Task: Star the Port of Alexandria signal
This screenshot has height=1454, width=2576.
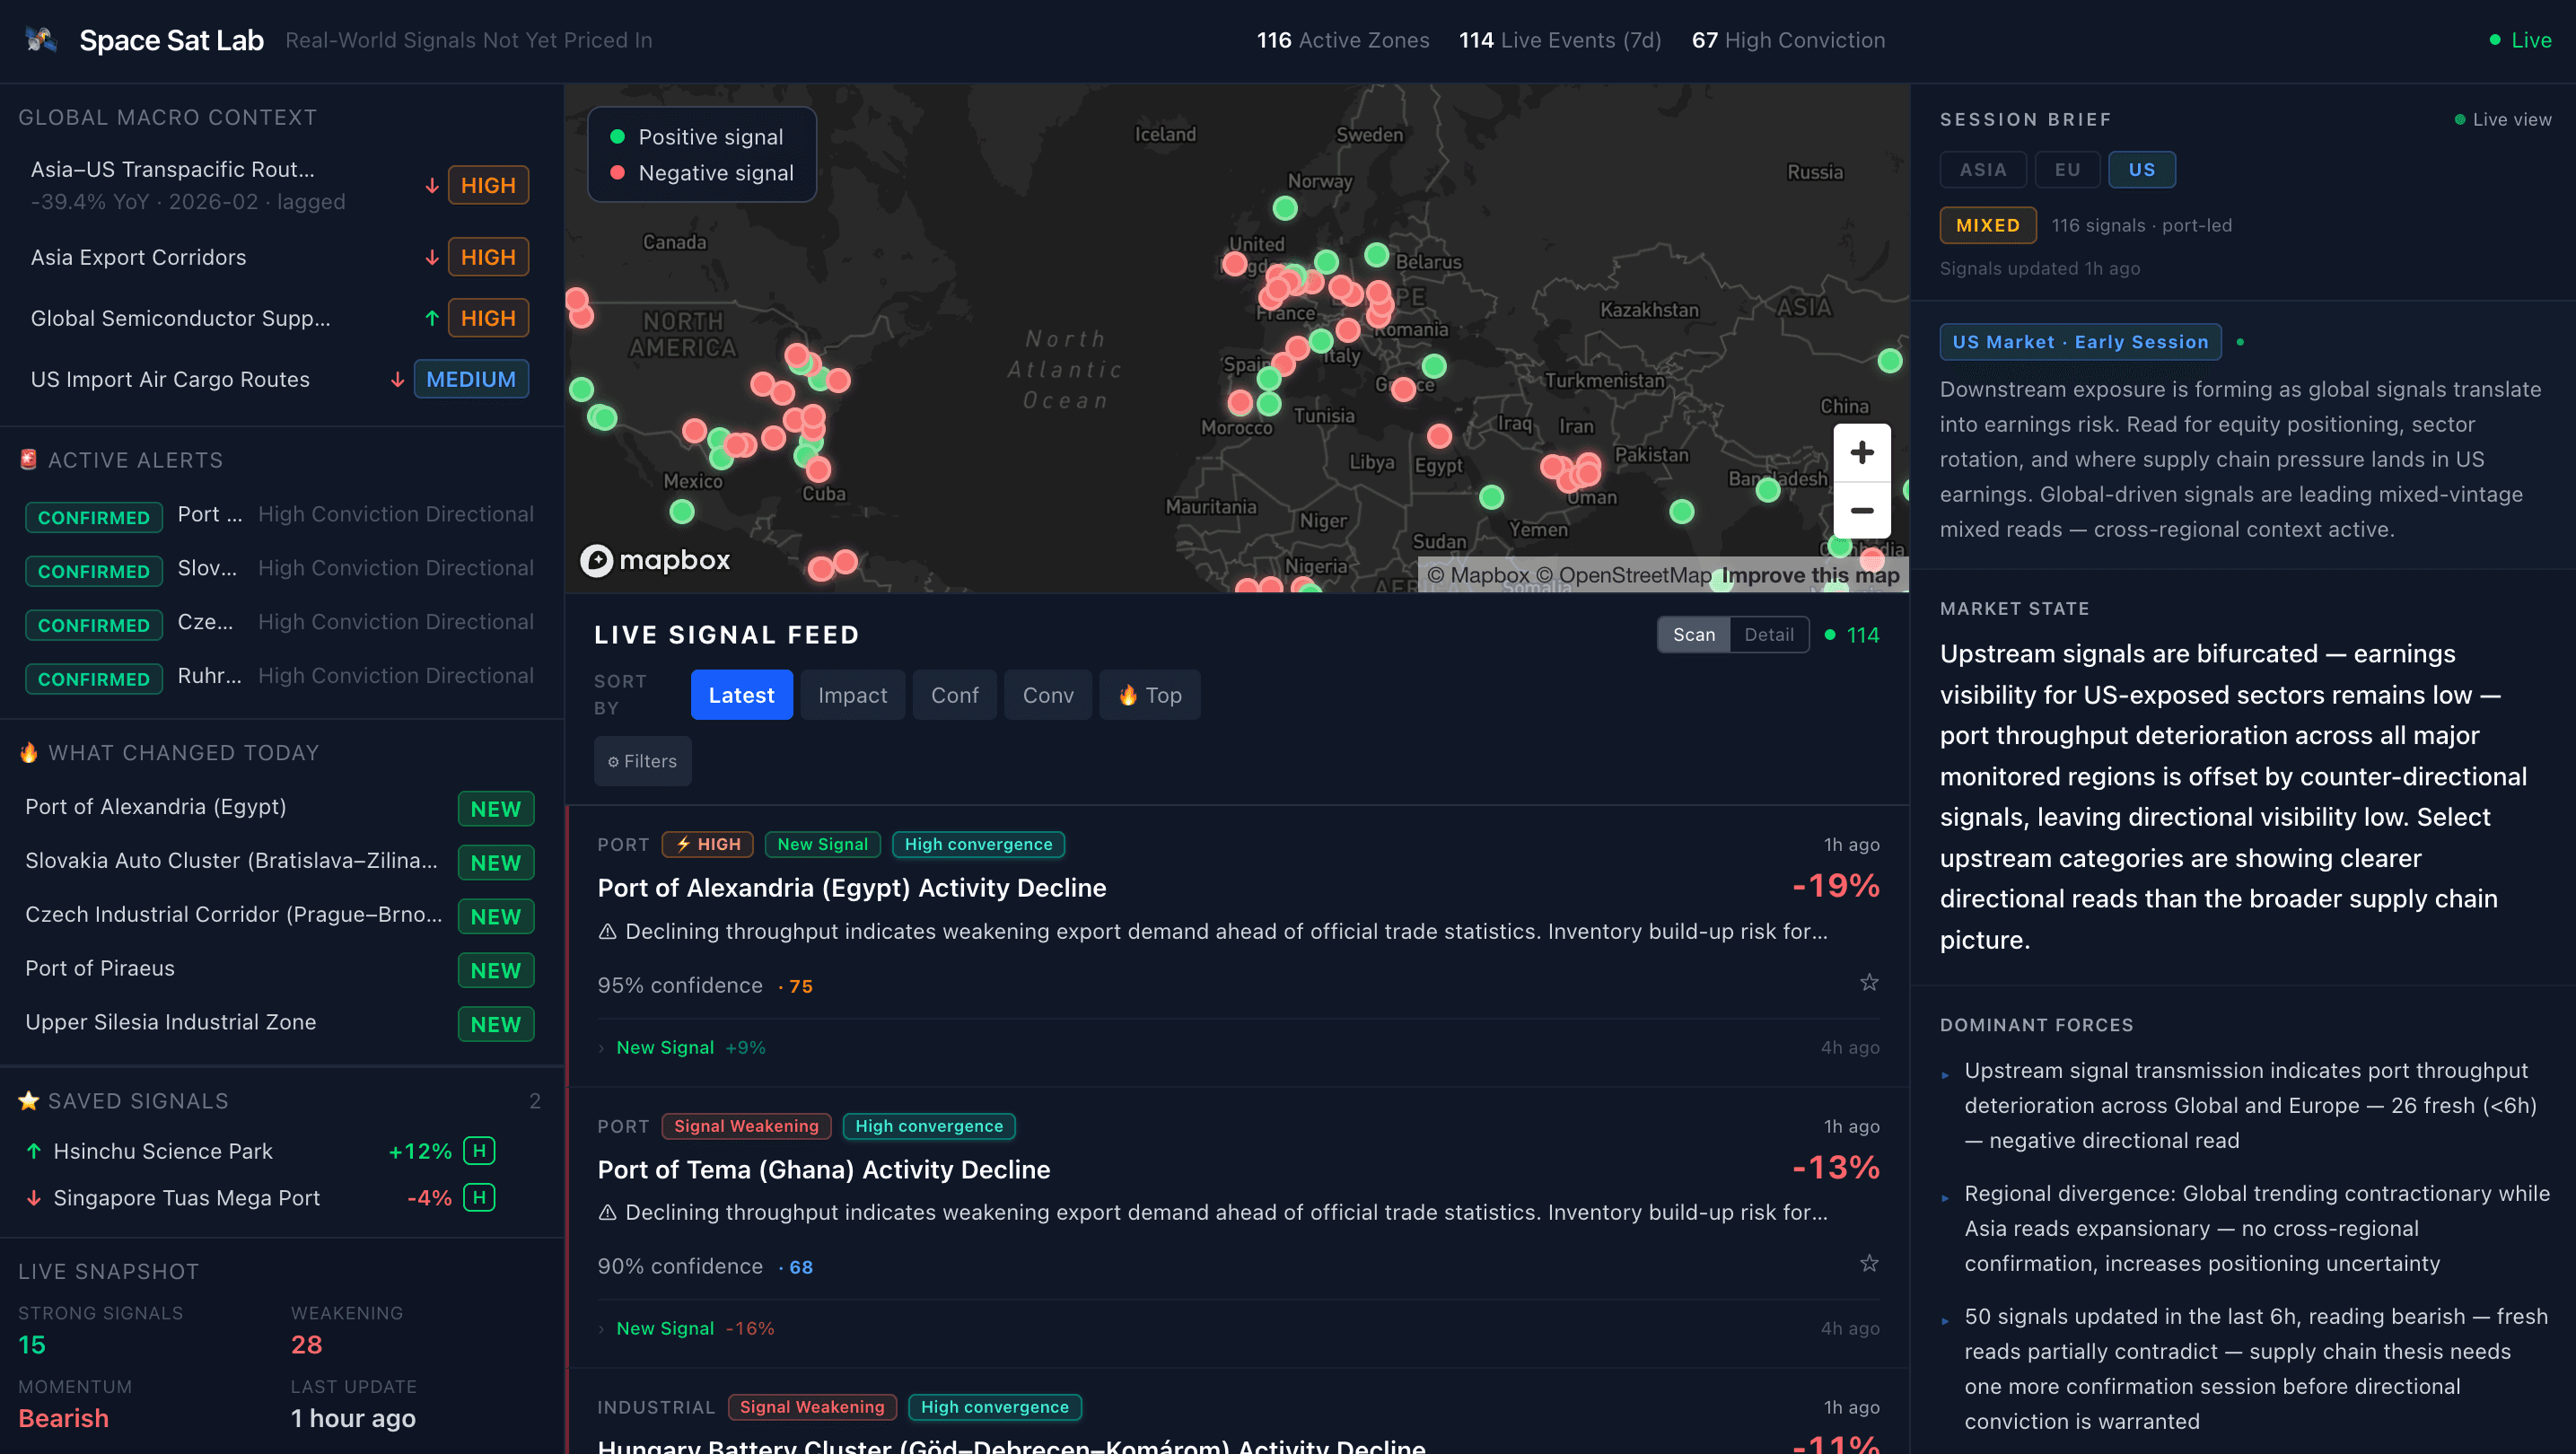Action: 1868,983
